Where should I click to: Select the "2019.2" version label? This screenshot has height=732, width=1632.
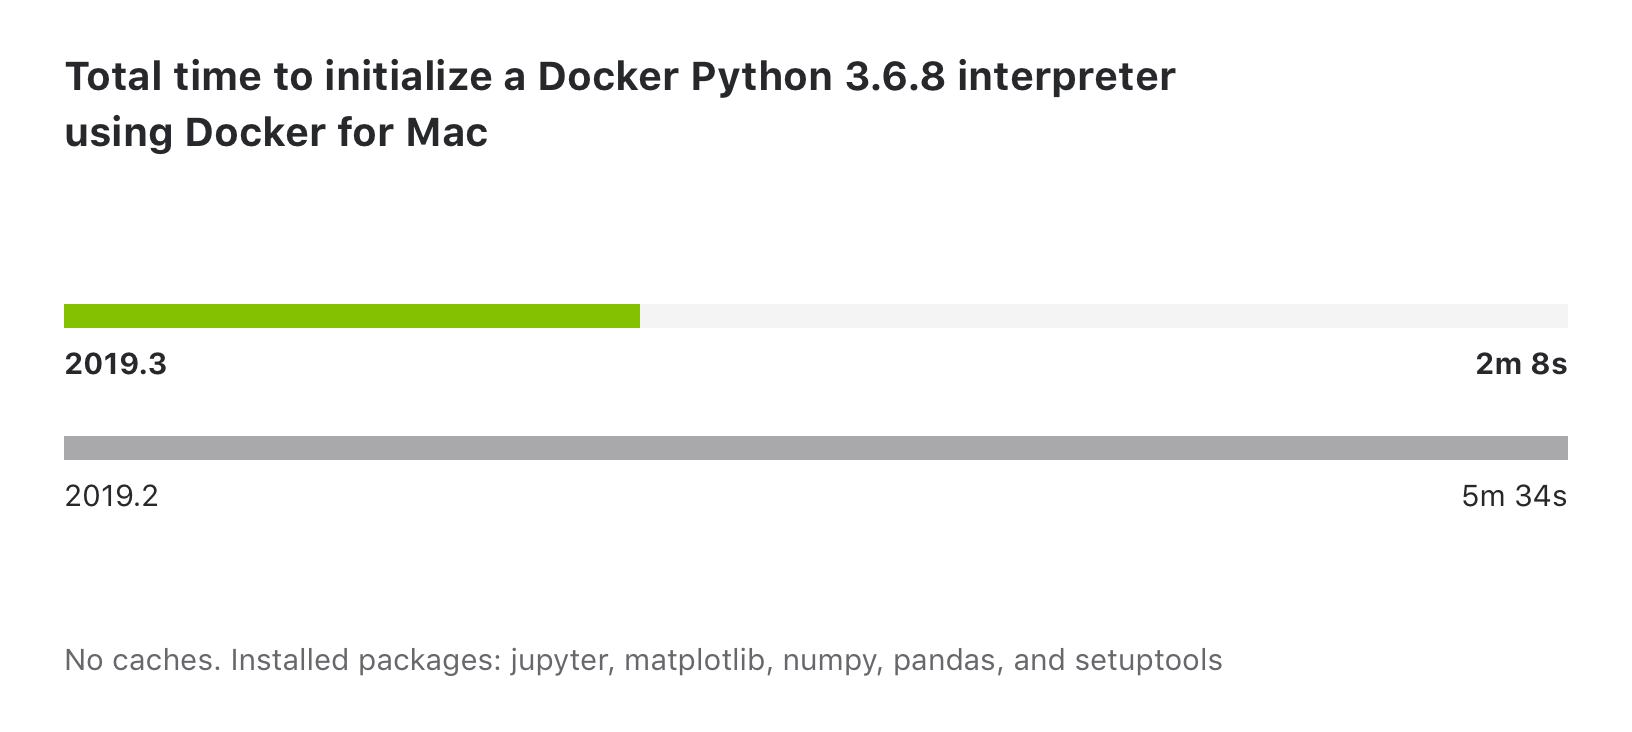click(112, 496)
